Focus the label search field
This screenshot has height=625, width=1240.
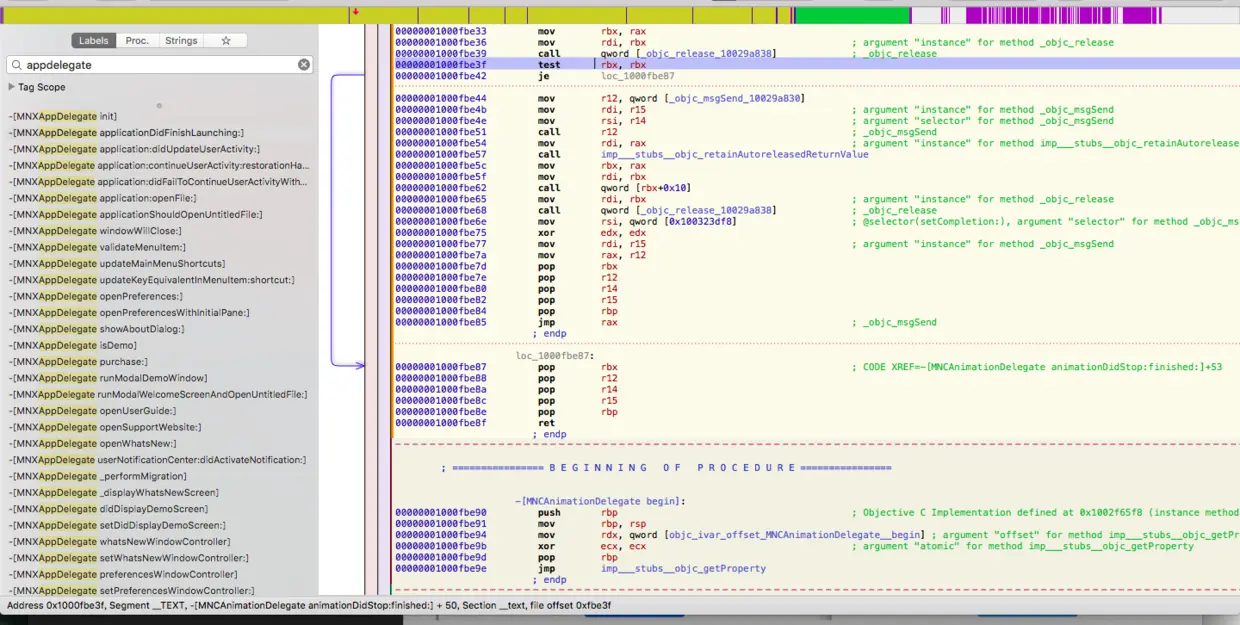pyautogui.click(x=159, y=64)
